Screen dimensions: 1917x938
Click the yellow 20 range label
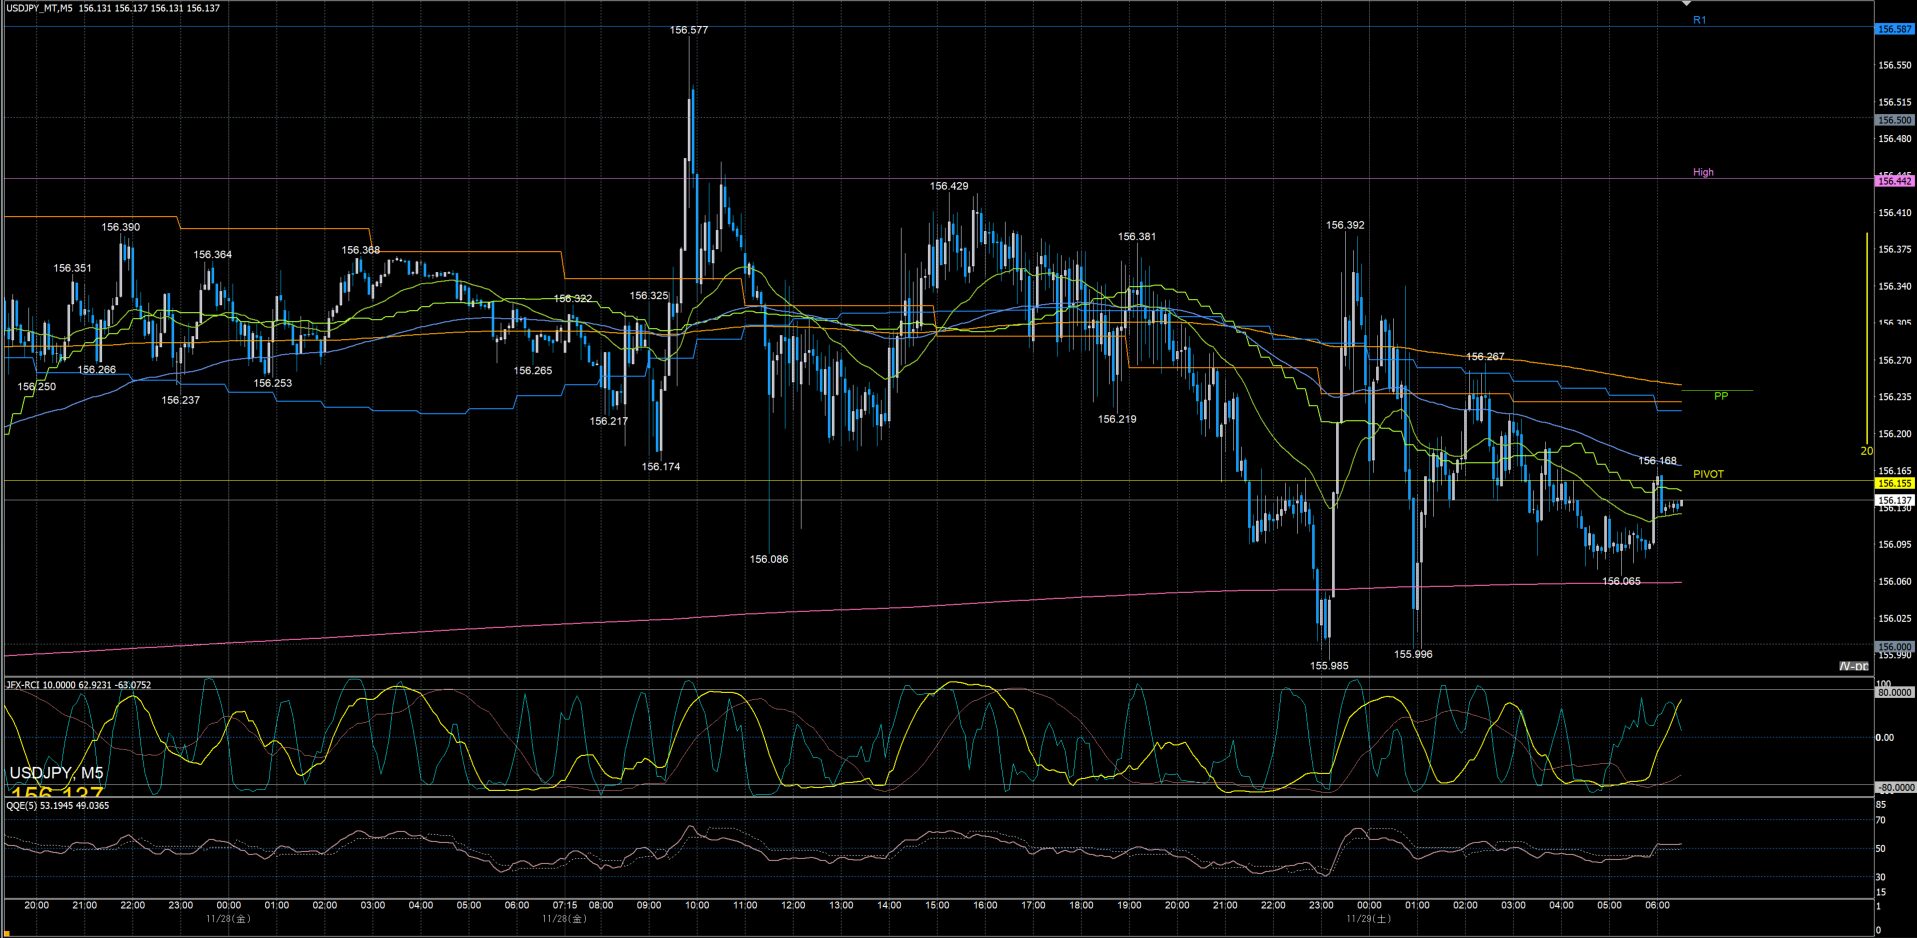pyautogui.click(x=1866, y=451)
